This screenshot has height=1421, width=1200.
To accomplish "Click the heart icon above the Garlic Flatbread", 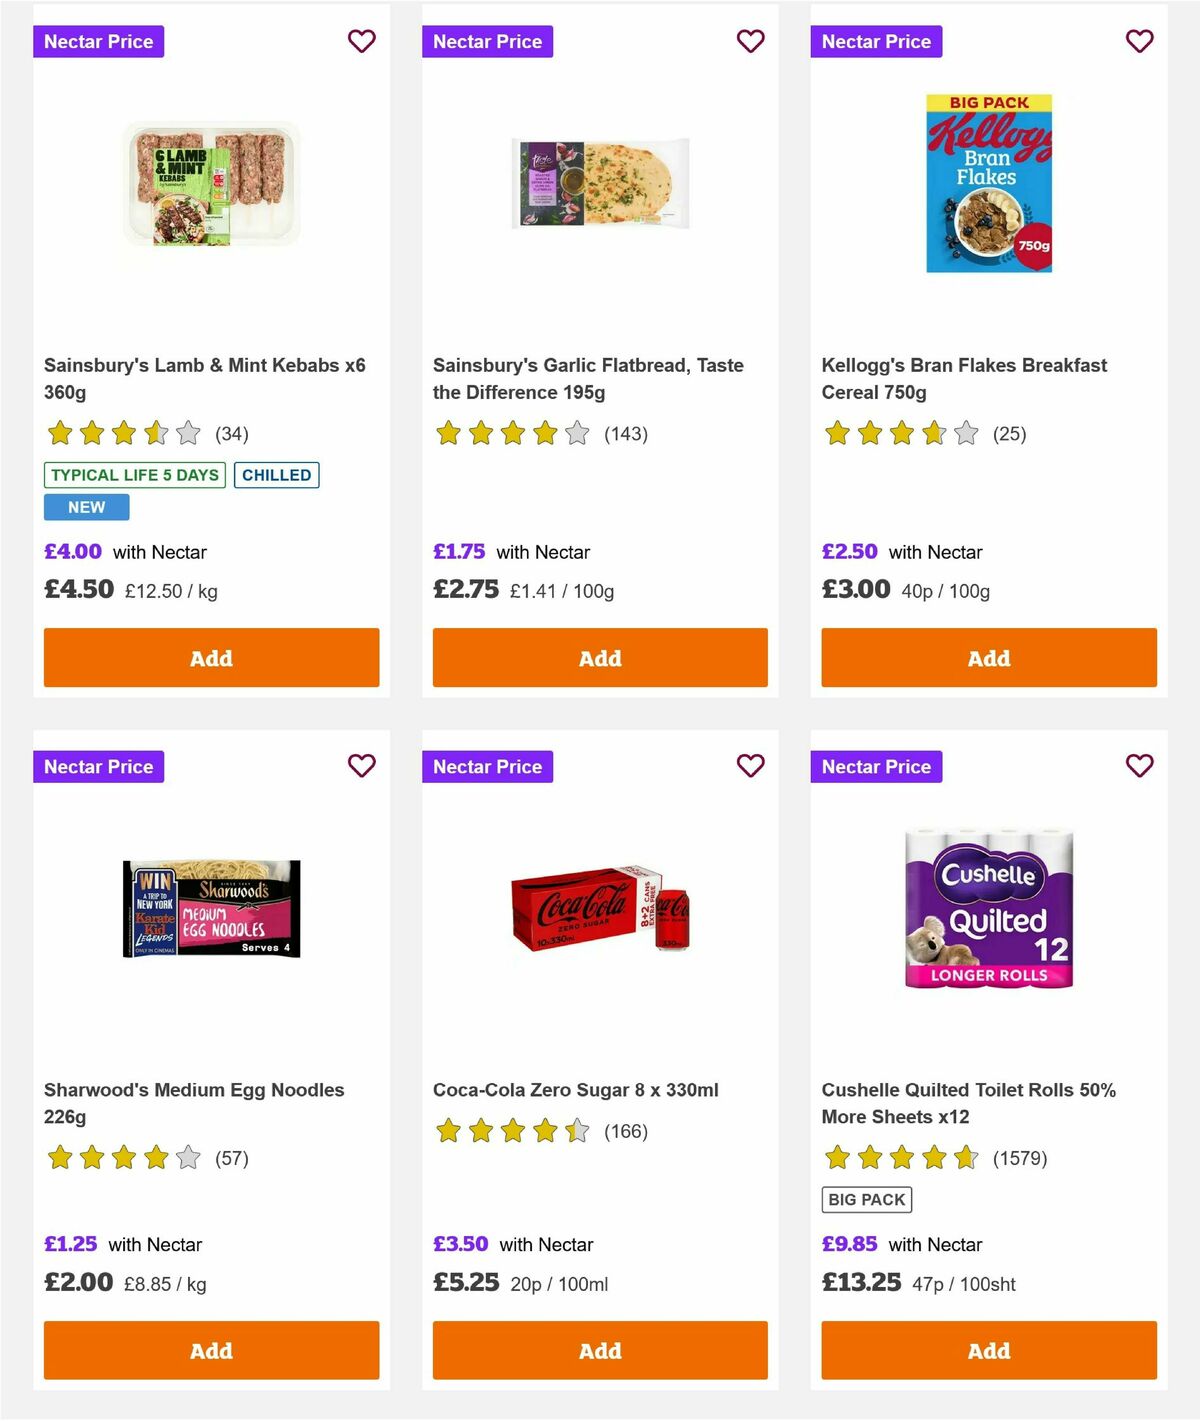I will 750,41.
